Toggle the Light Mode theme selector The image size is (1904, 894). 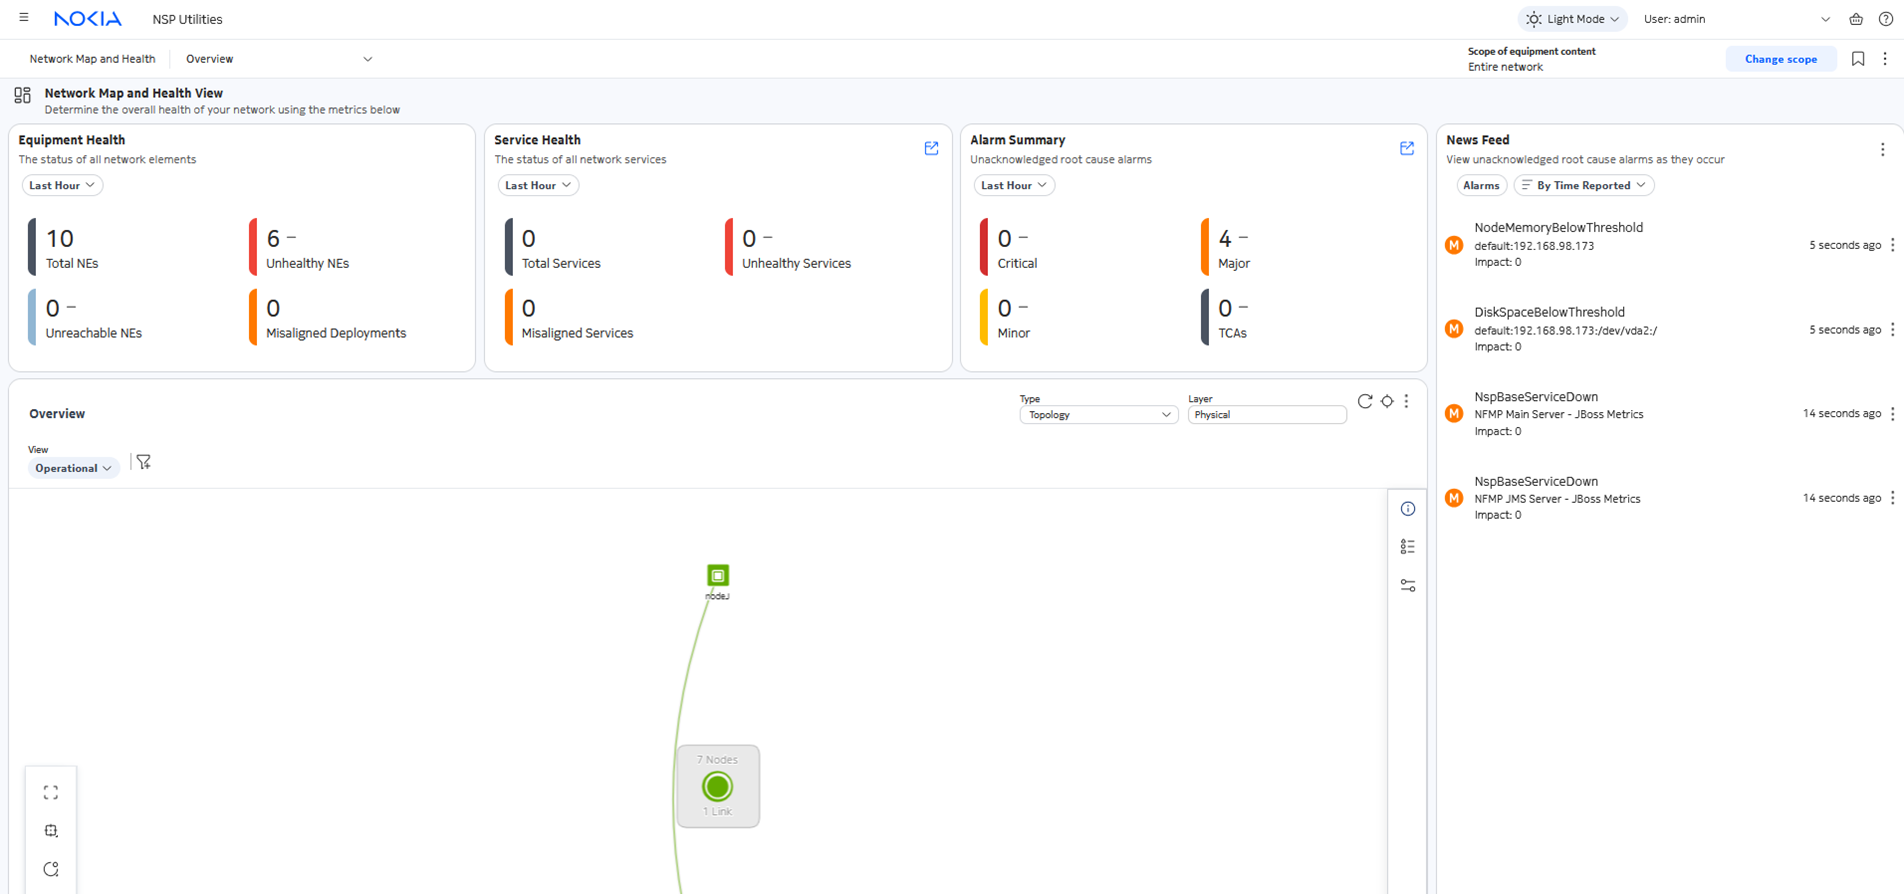[x=1573, y=19]
